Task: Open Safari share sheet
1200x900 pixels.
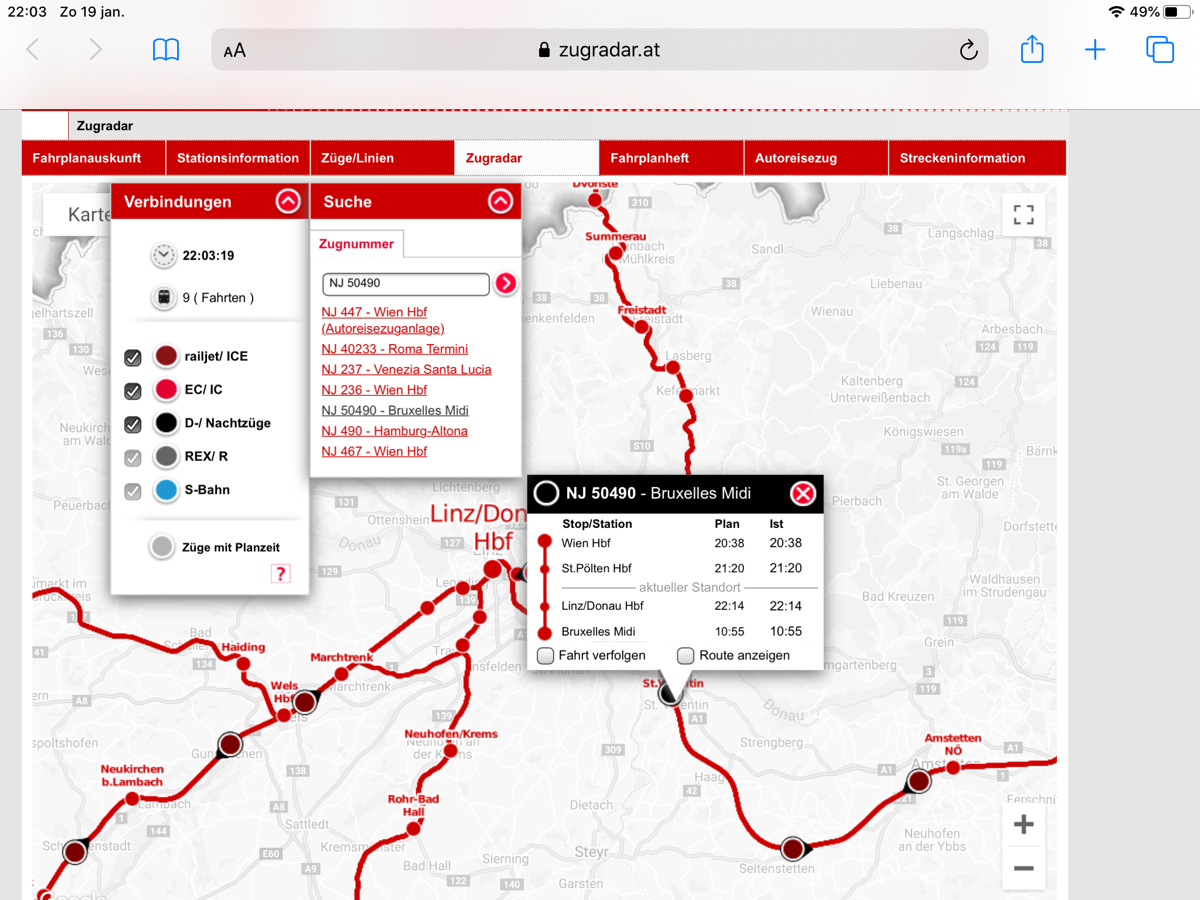Action: click(x=1032, y=50)
